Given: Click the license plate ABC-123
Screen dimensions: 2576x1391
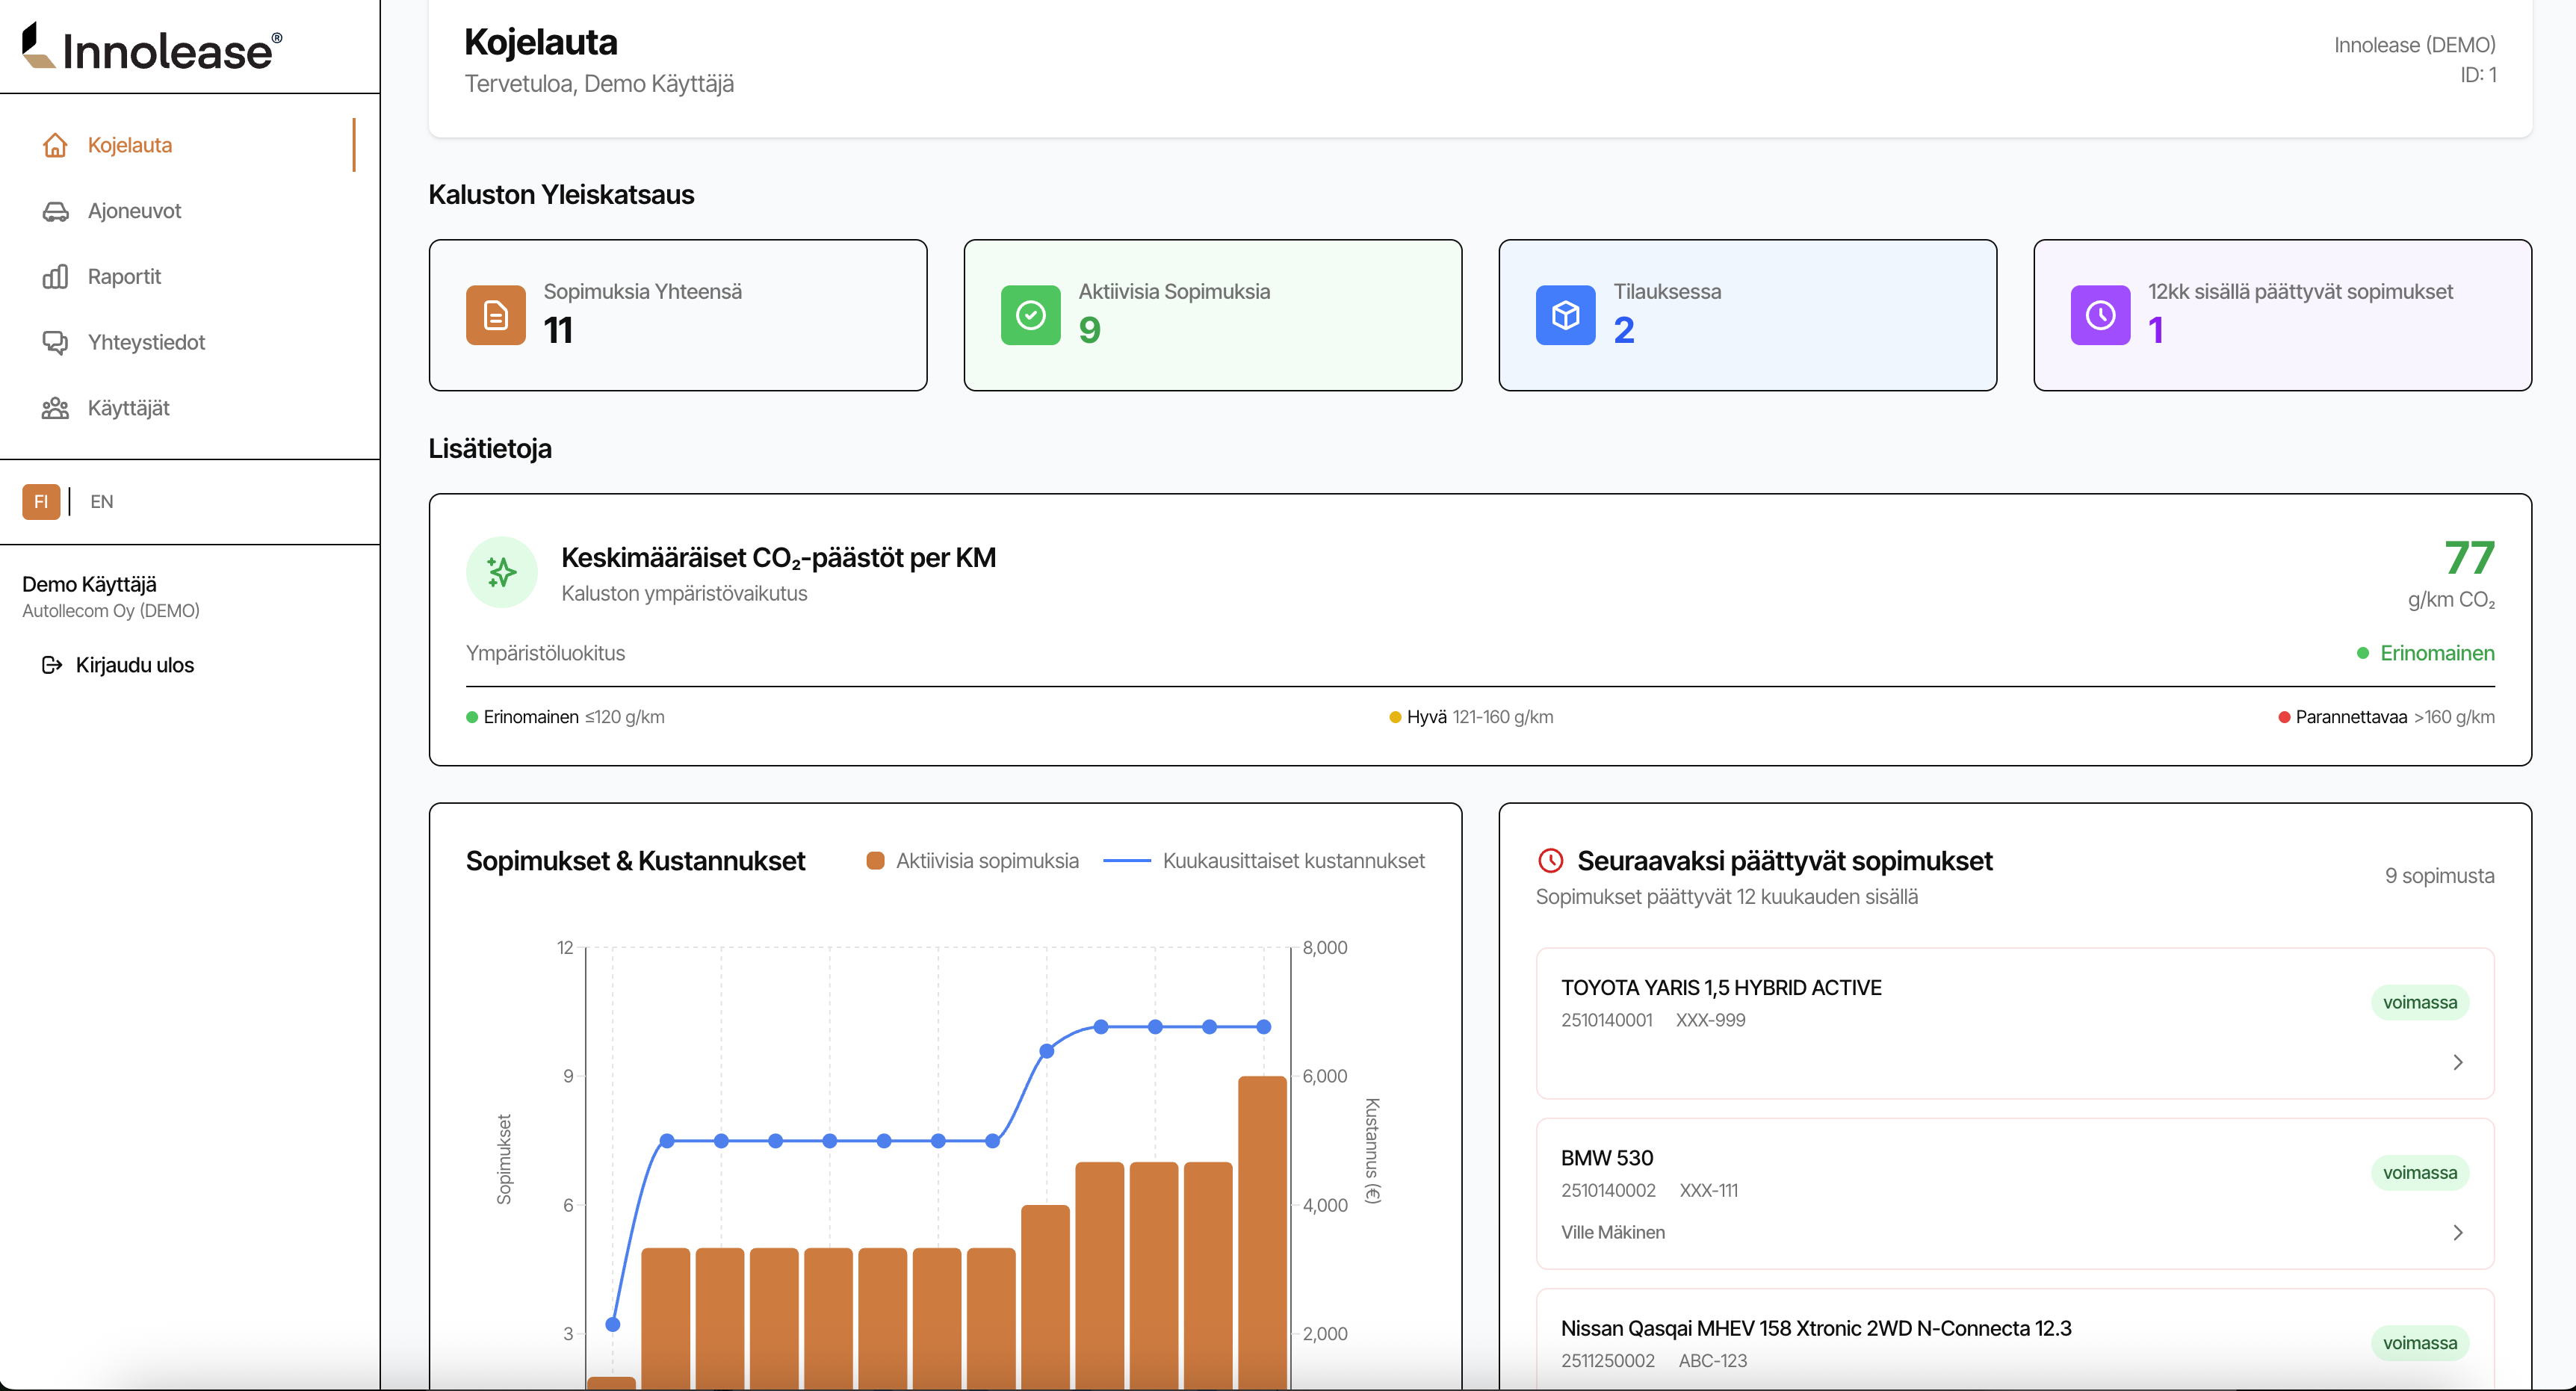Looking at the screenshot, I should coord(1713,1361).
